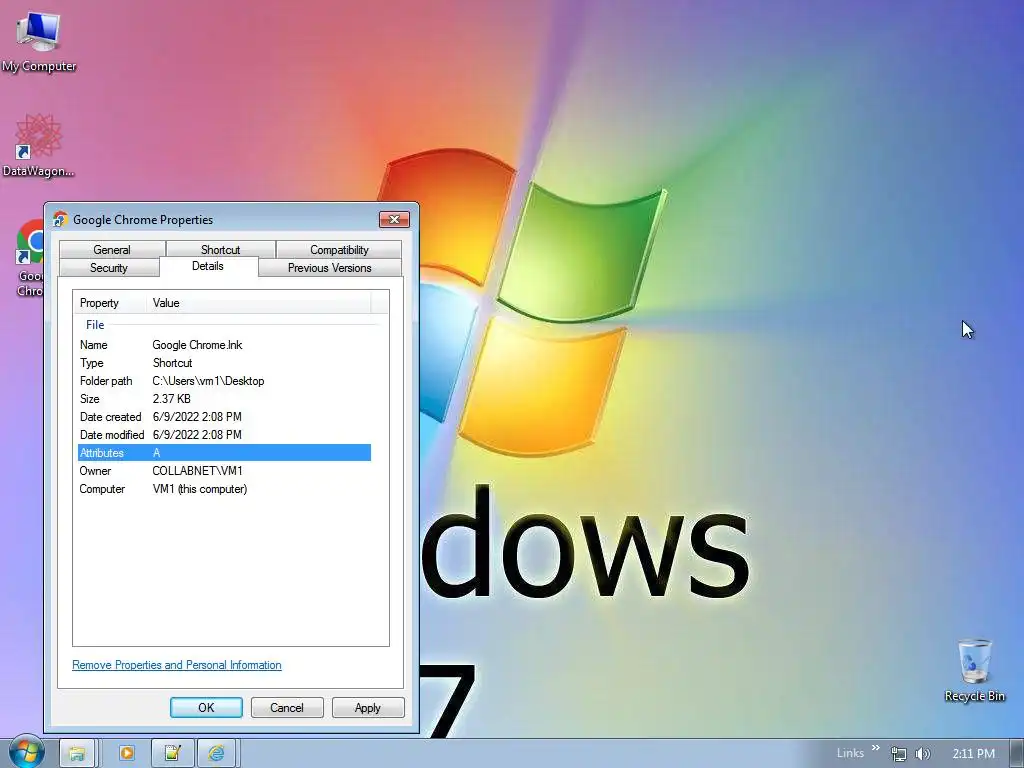
Task: Open the network tray icon
Action: pyautogui.click(x=899, y=754)
